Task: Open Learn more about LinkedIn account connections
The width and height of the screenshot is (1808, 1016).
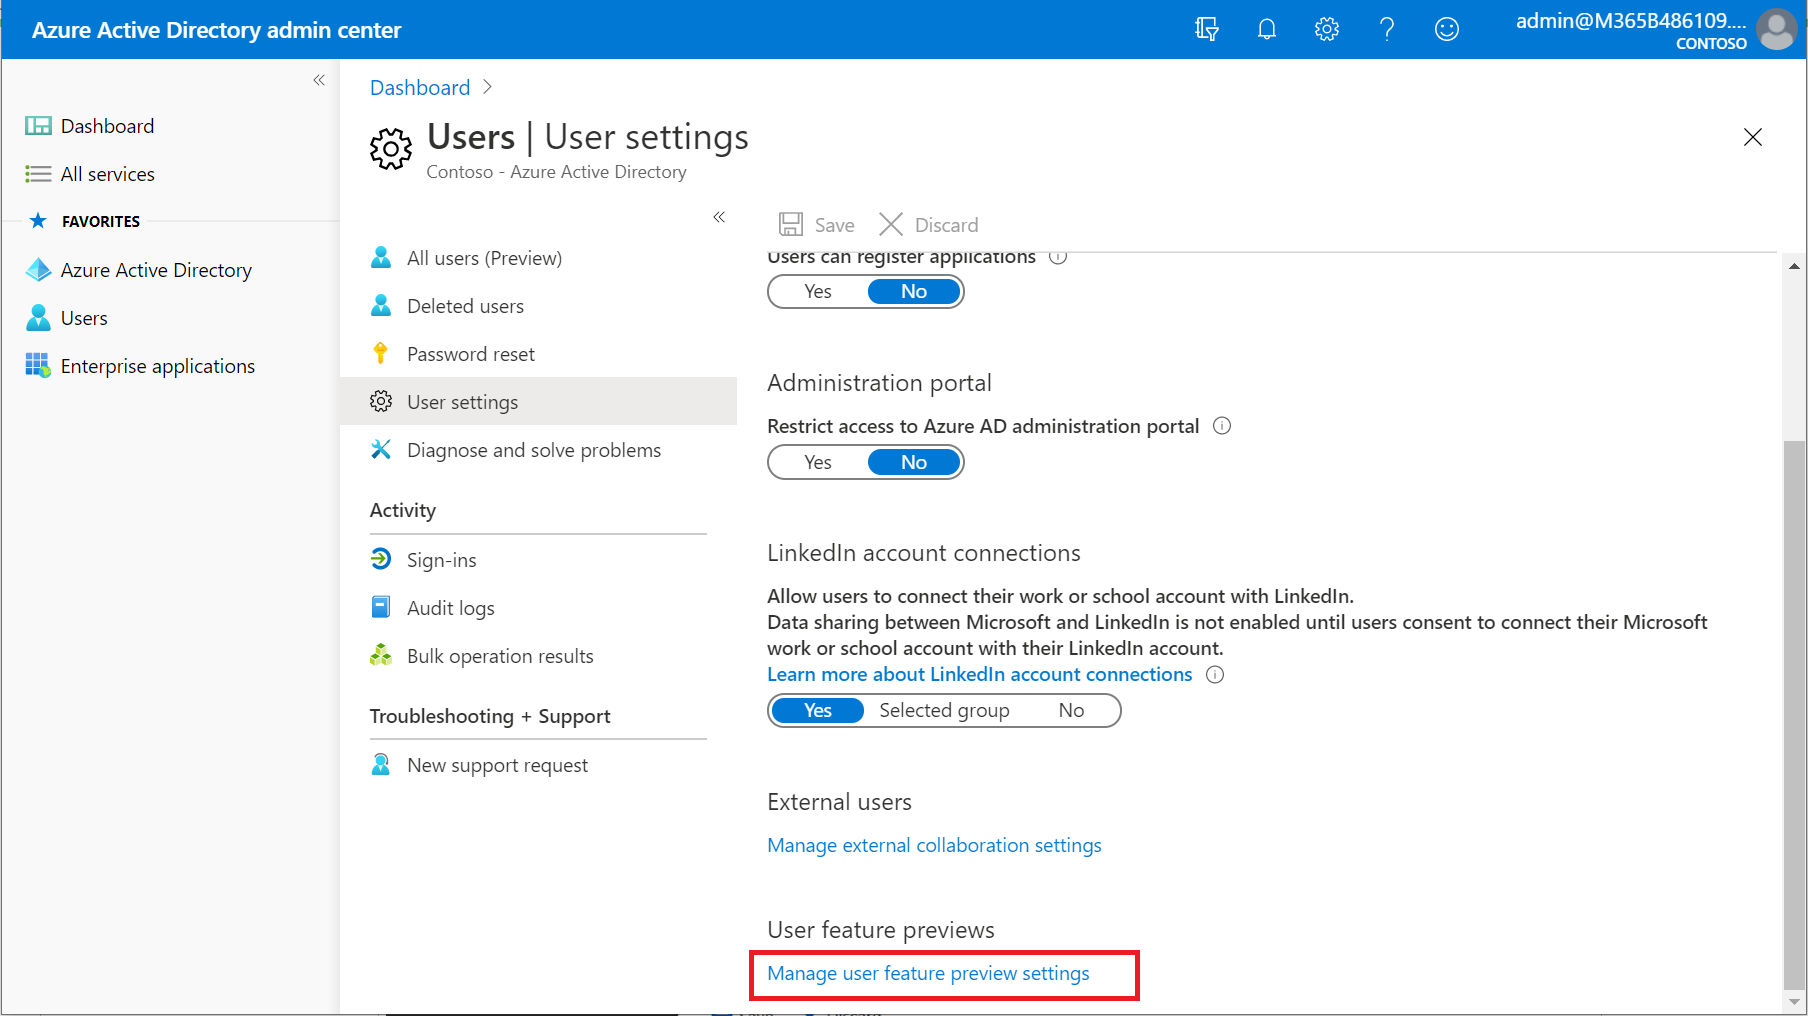Action: 979,674
